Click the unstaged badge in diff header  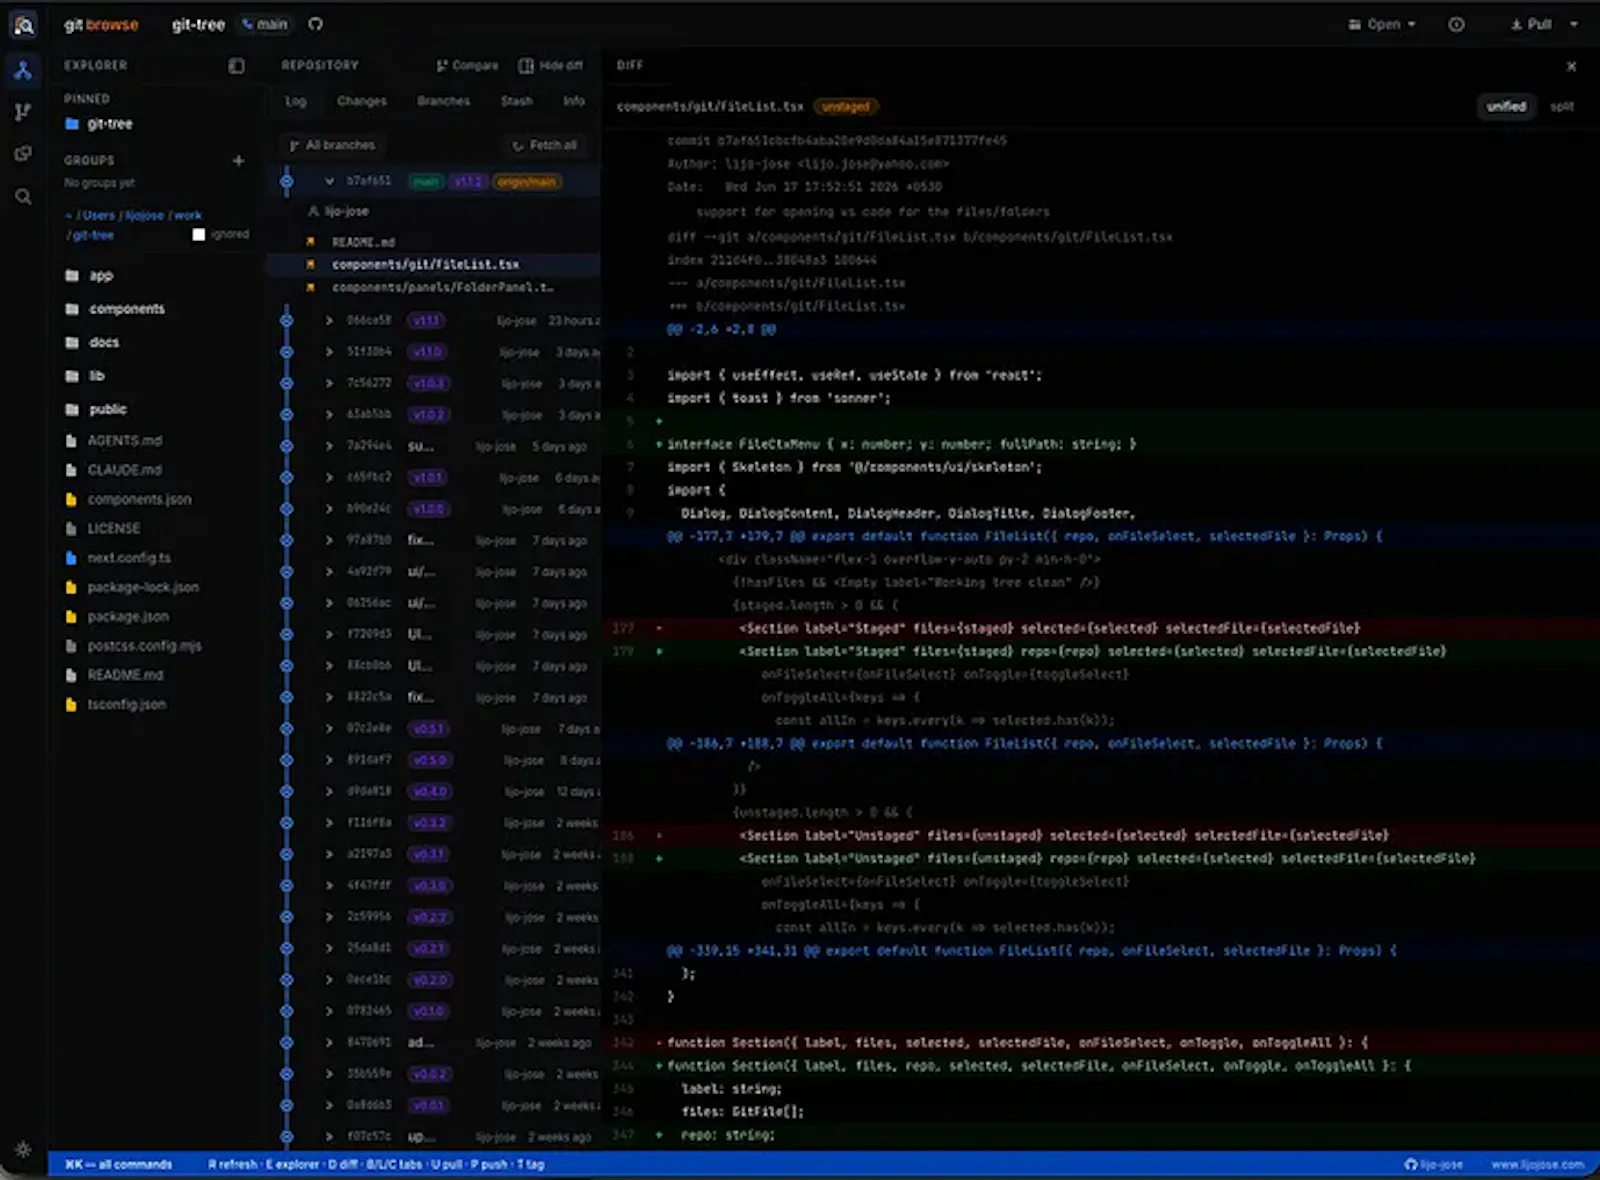846,106
